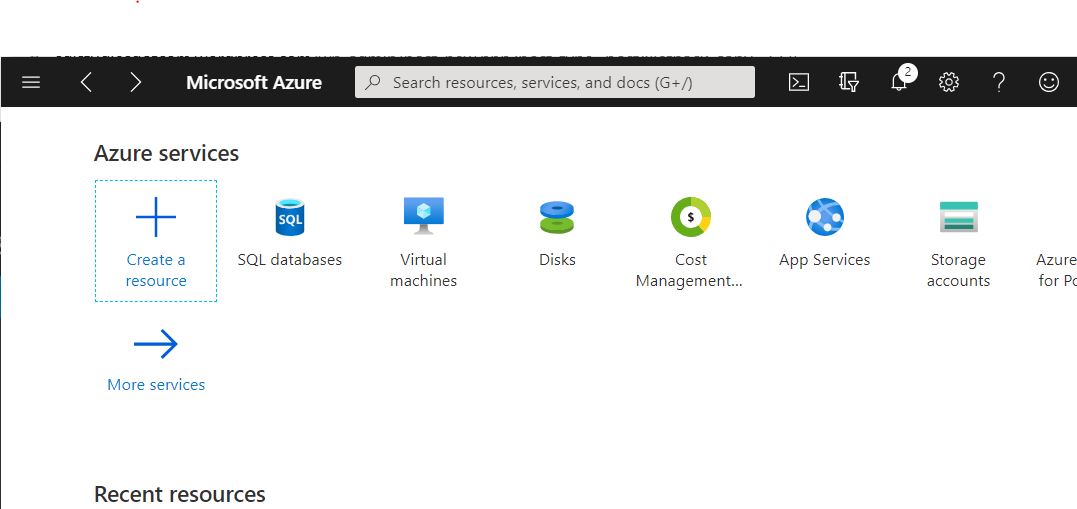1077x509 pixels.
Task: Open the portal hamburger menu
Action: click(x=31, y=82)
